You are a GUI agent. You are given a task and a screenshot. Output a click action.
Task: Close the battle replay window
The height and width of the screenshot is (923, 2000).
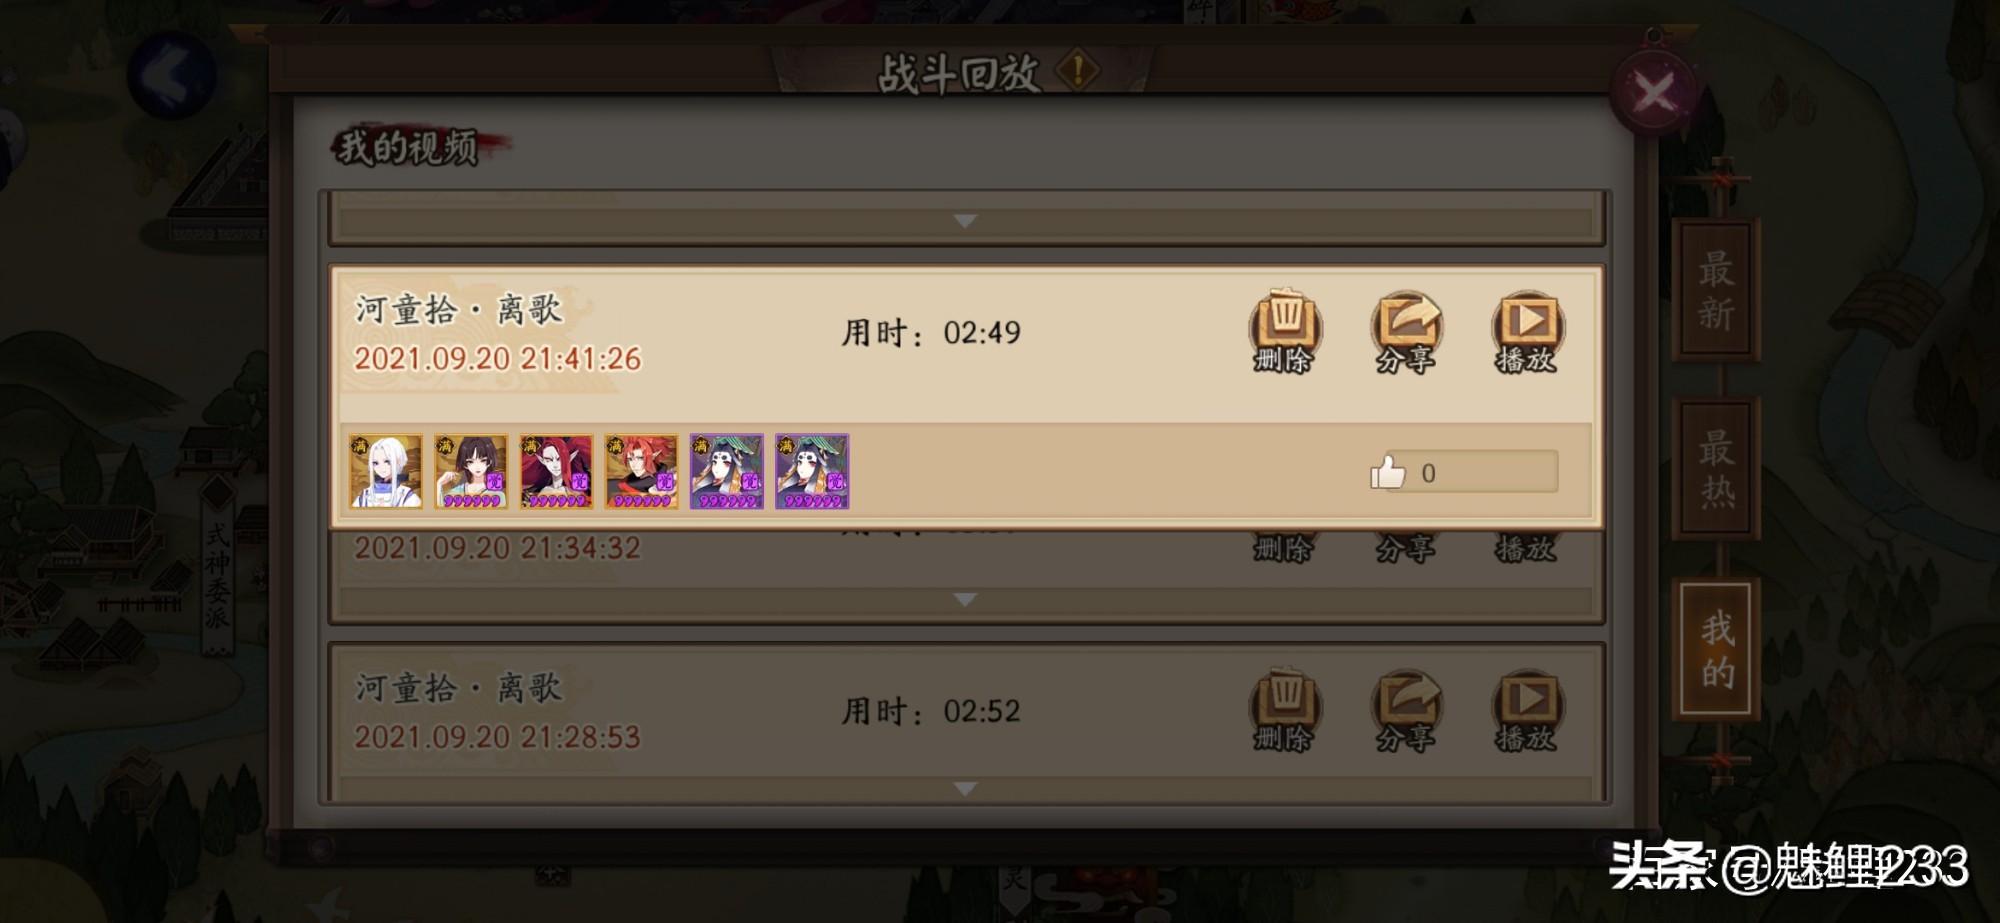pyautogui.click(x=1653, y=94)
